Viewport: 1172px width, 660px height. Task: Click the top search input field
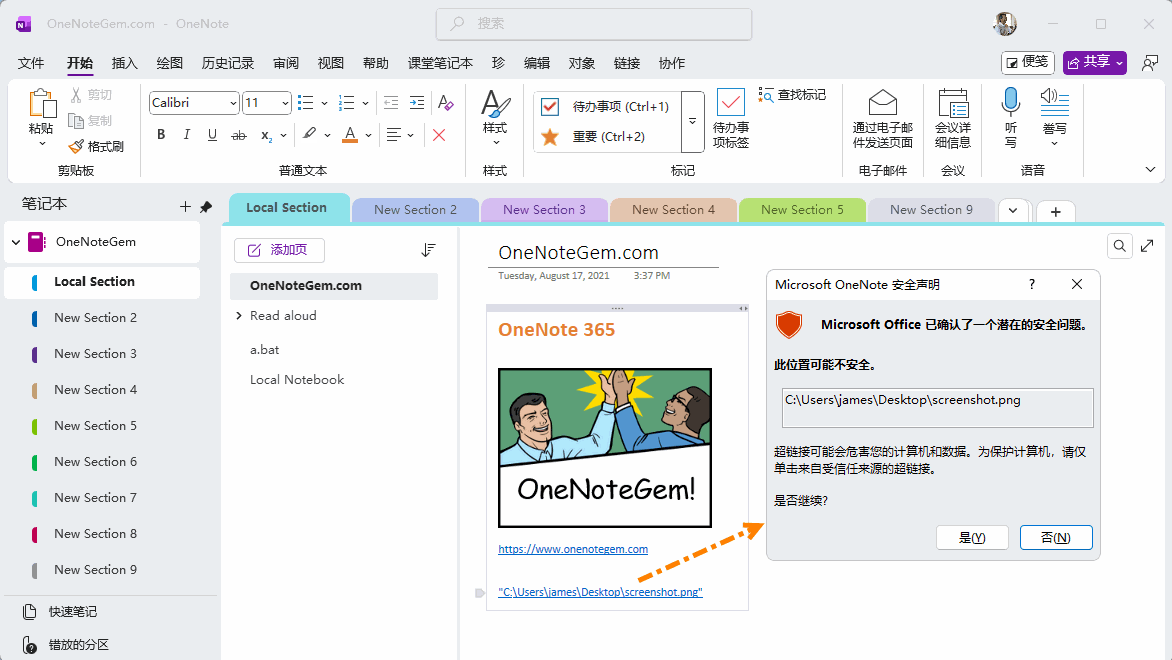[593, 24]
